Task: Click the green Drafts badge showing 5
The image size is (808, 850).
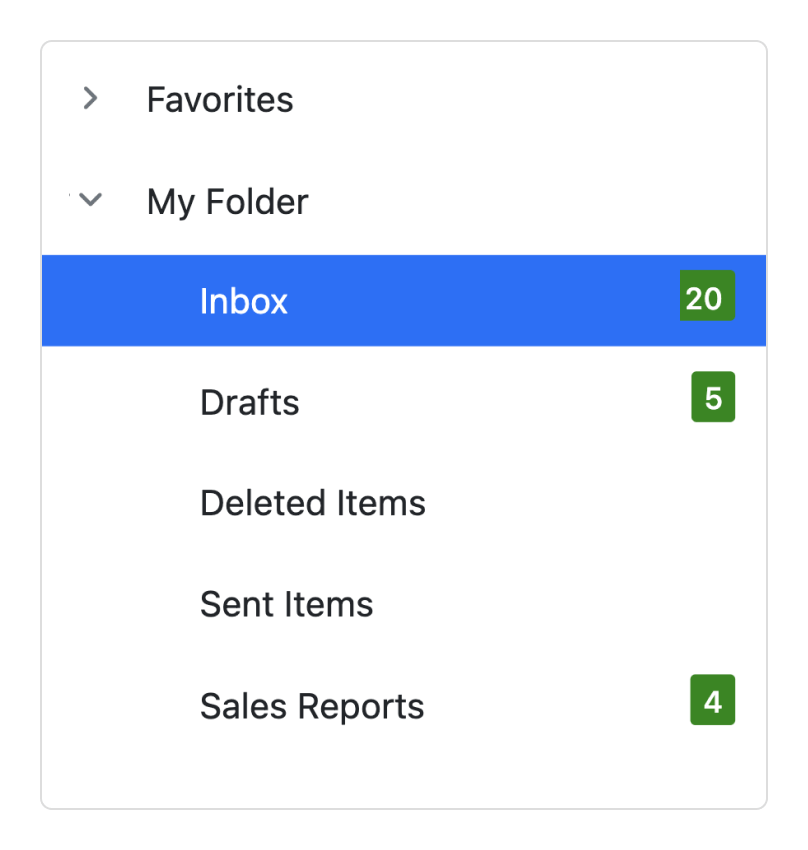Action: coord(713,397)
